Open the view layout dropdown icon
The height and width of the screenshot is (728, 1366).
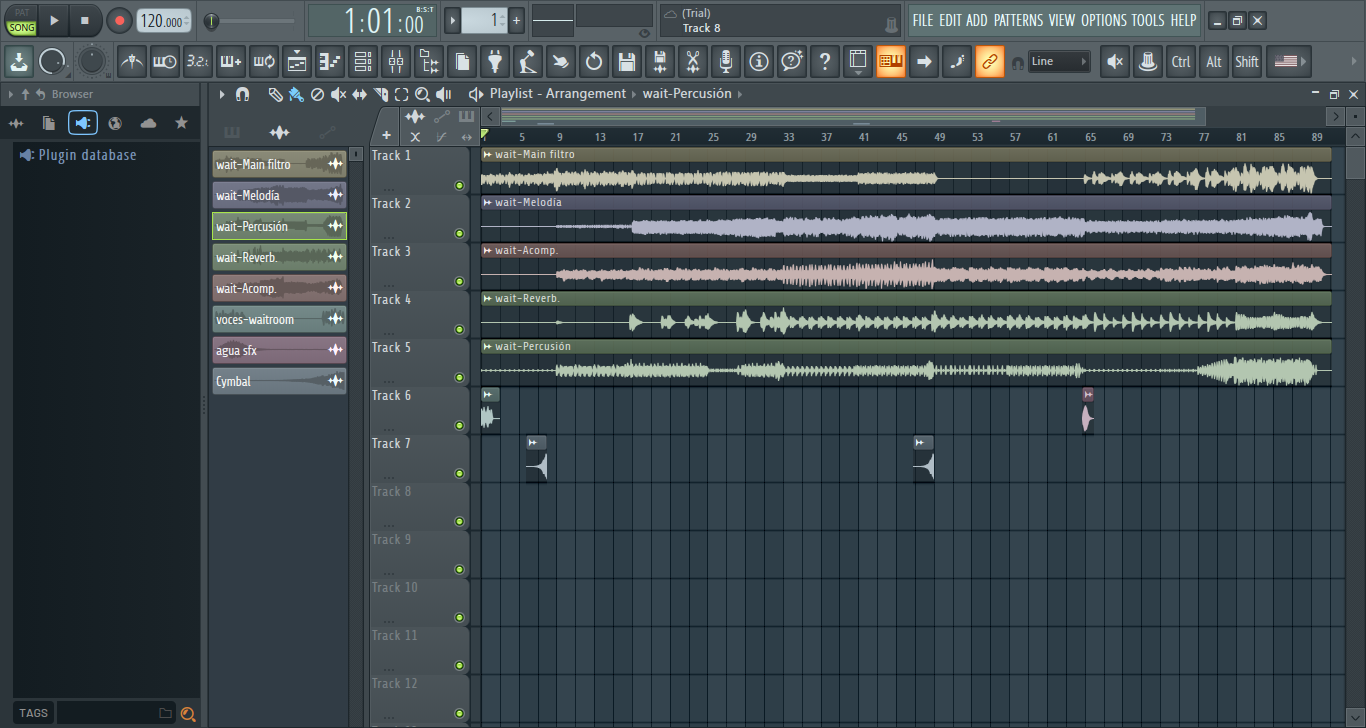click(x=857, y=62)
